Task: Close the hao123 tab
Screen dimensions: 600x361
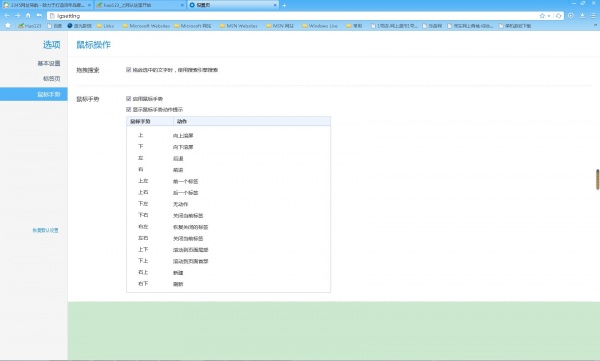Action: click(182, 5)
